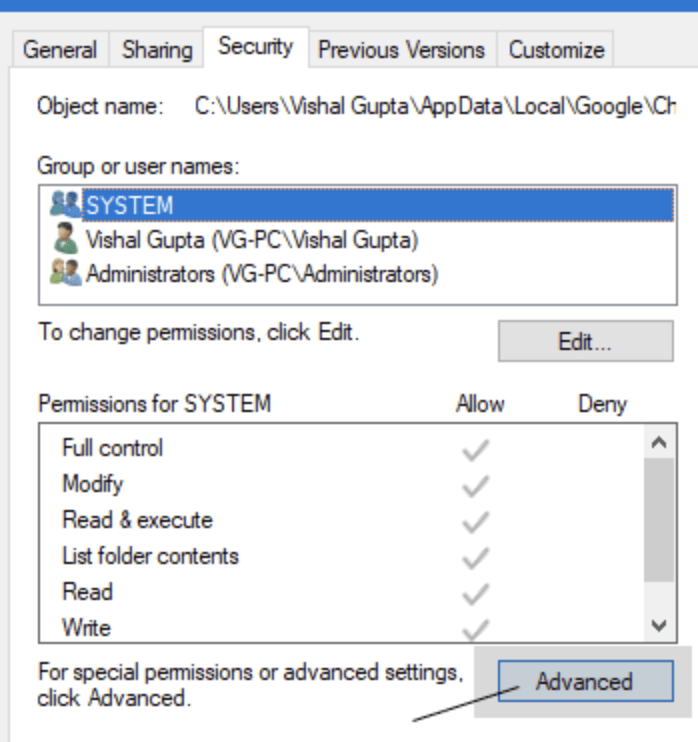Open the General tab

[x=60, y=49]
